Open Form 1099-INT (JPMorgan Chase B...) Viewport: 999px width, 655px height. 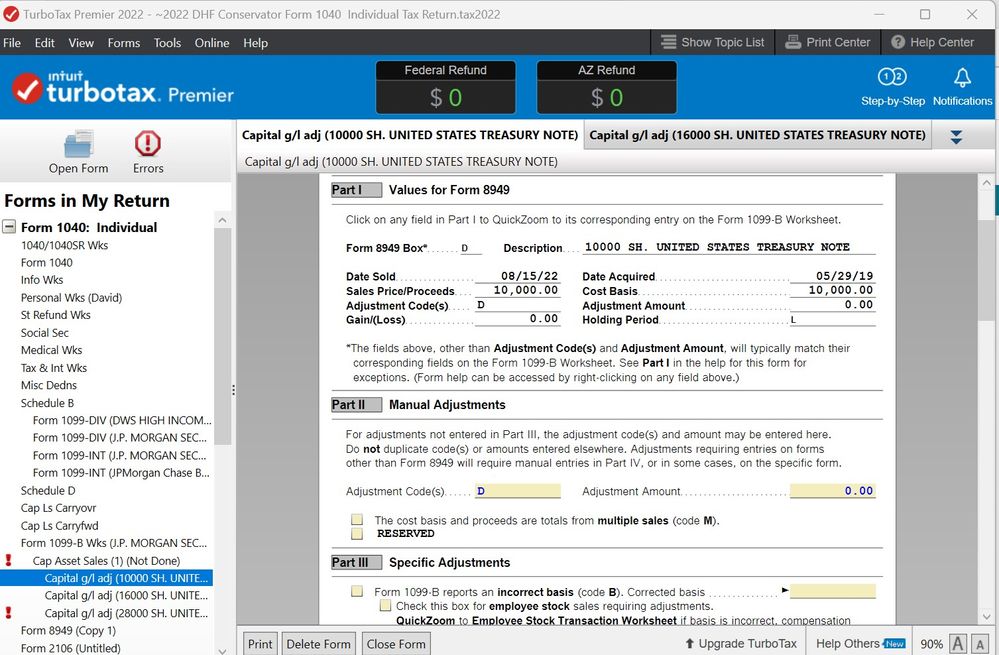click(121, 473)
